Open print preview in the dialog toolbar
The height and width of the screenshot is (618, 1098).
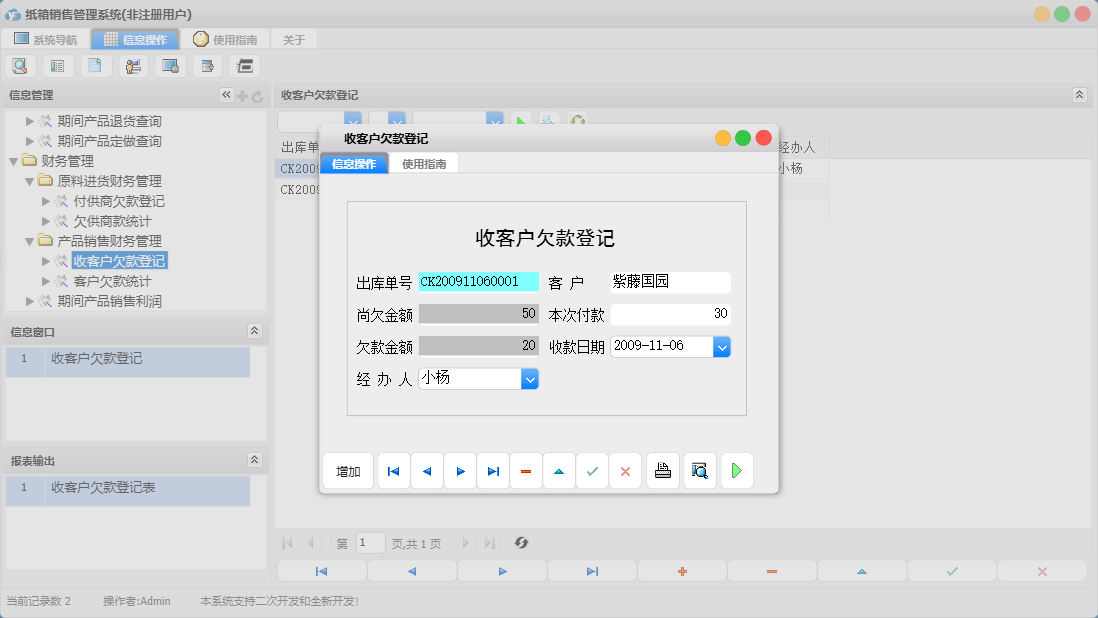[x=699, y=470]
